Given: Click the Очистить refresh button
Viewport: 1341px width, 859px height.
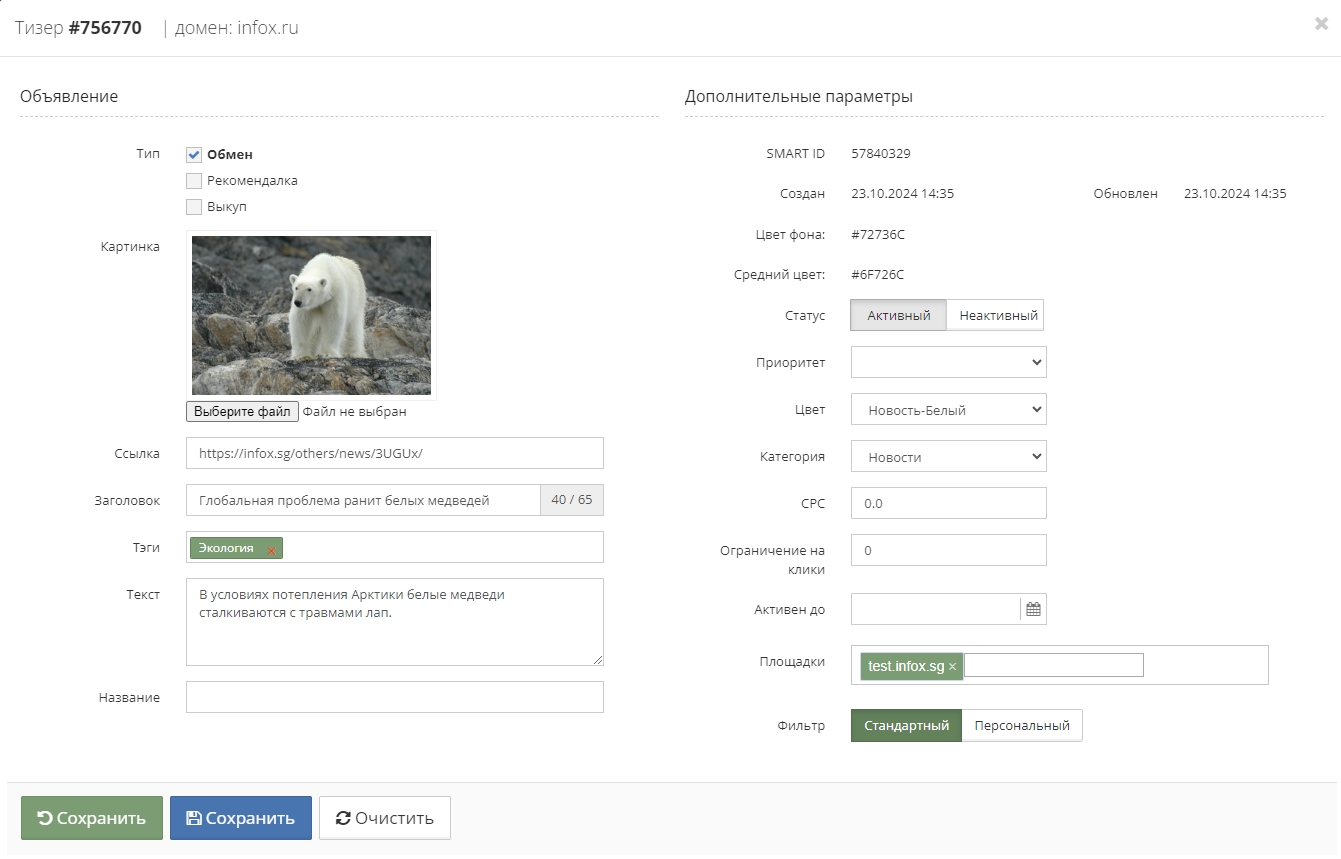Looking at the screenshot, I should (384, 818).
